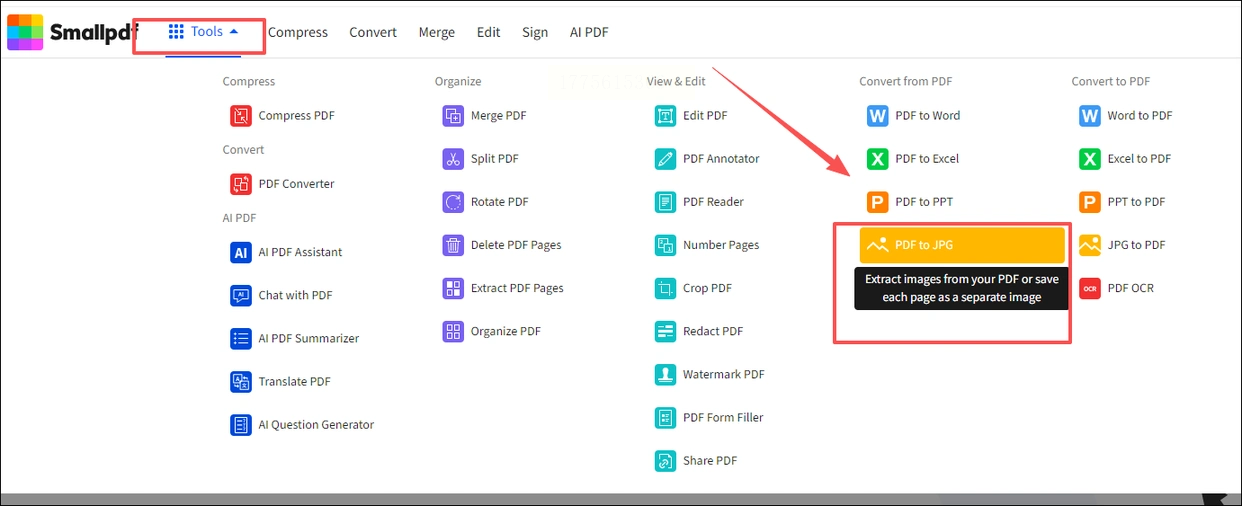Open the PDF Annotator link
The width and height of the screenshot is (1242, 506).
[722, 159]
